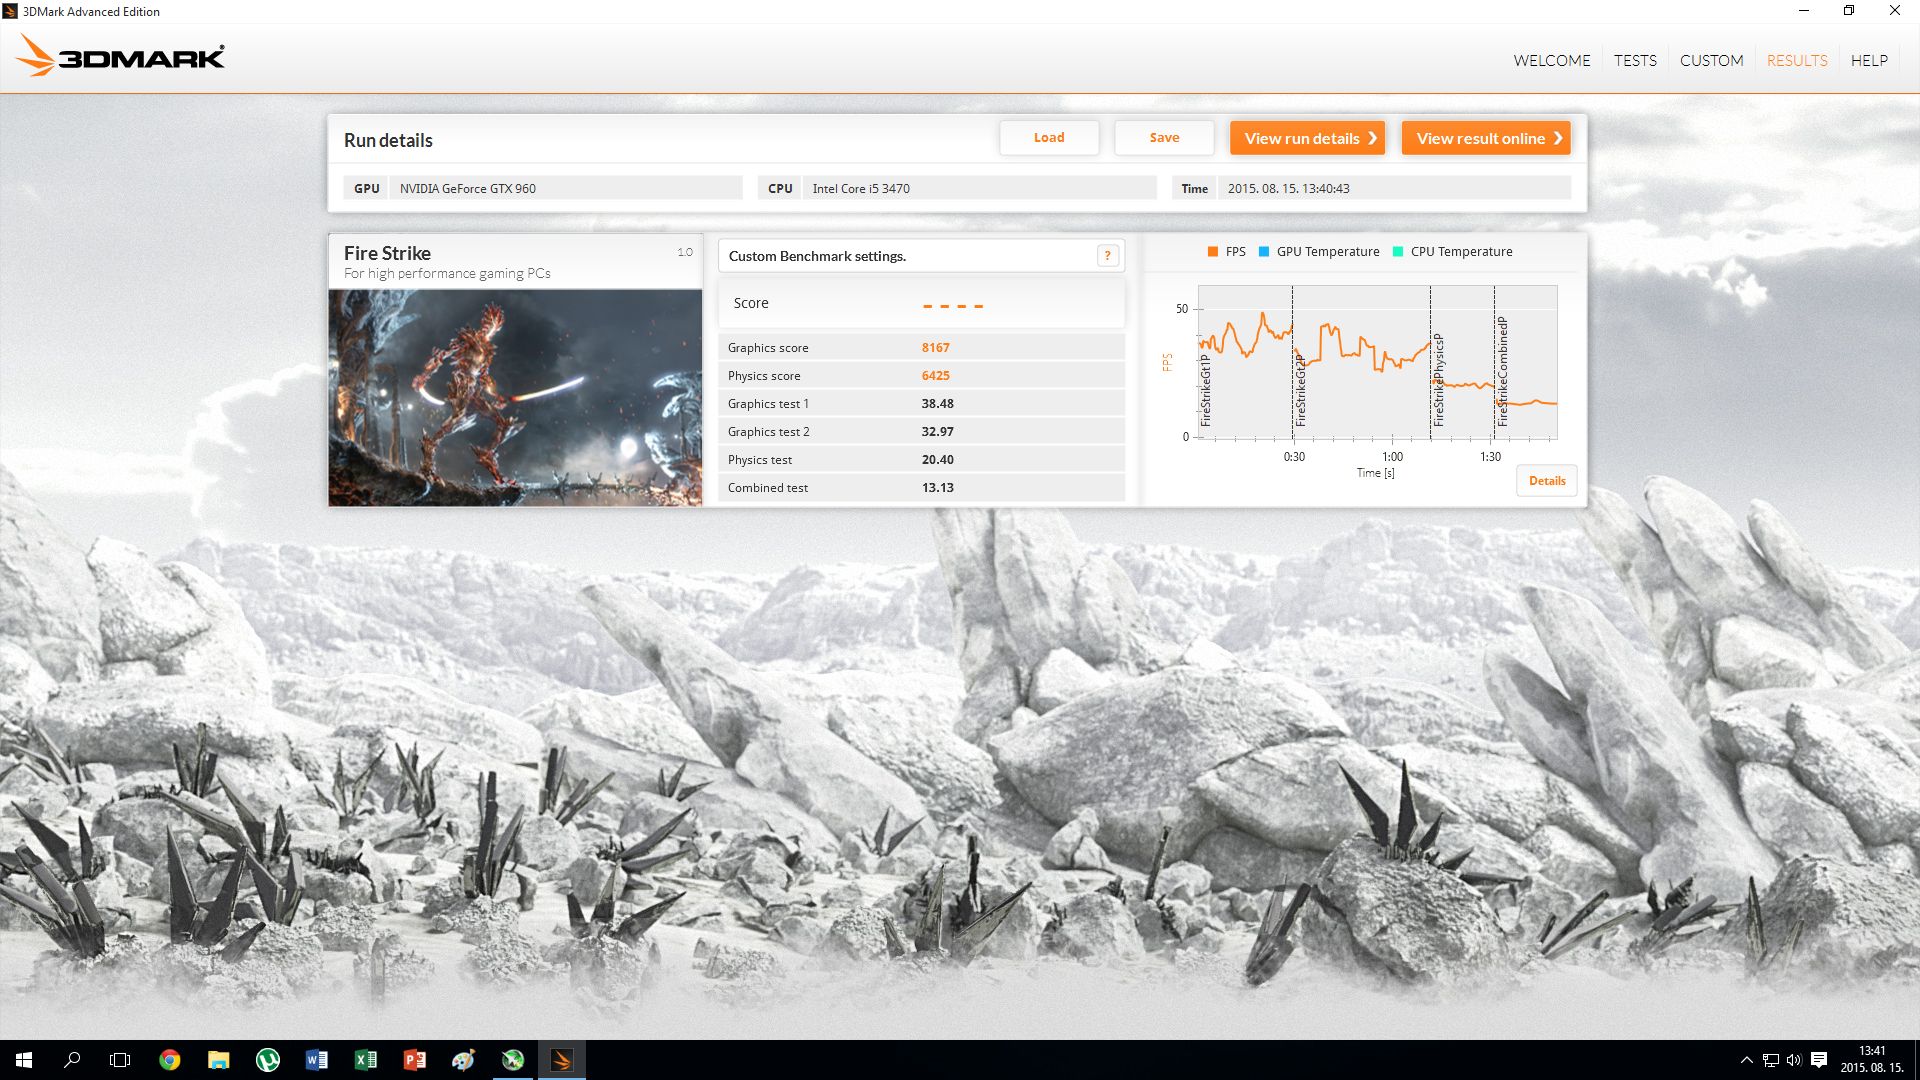Click the 3DMark logo
The width and height of the screenshot is (1920, 1080).
click(120, 56)
